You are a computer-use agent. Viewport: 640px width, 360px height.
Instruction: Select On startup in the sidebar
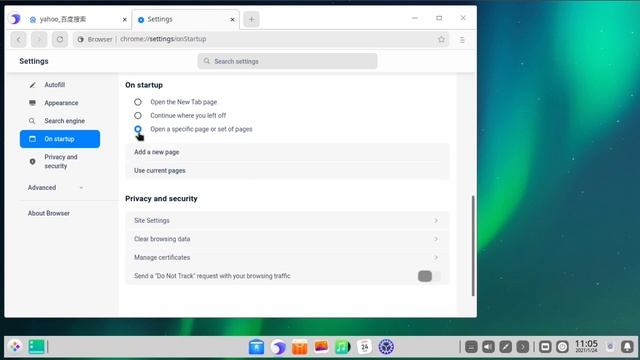coord(60,139)
